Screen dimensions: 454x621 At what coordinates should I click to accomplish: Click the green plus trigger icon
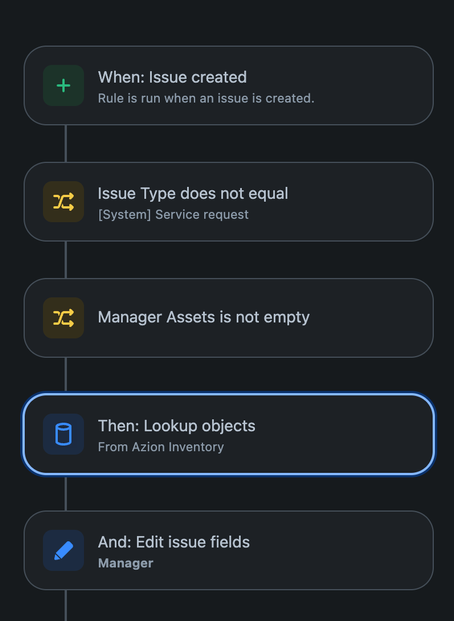coord(63,86)
